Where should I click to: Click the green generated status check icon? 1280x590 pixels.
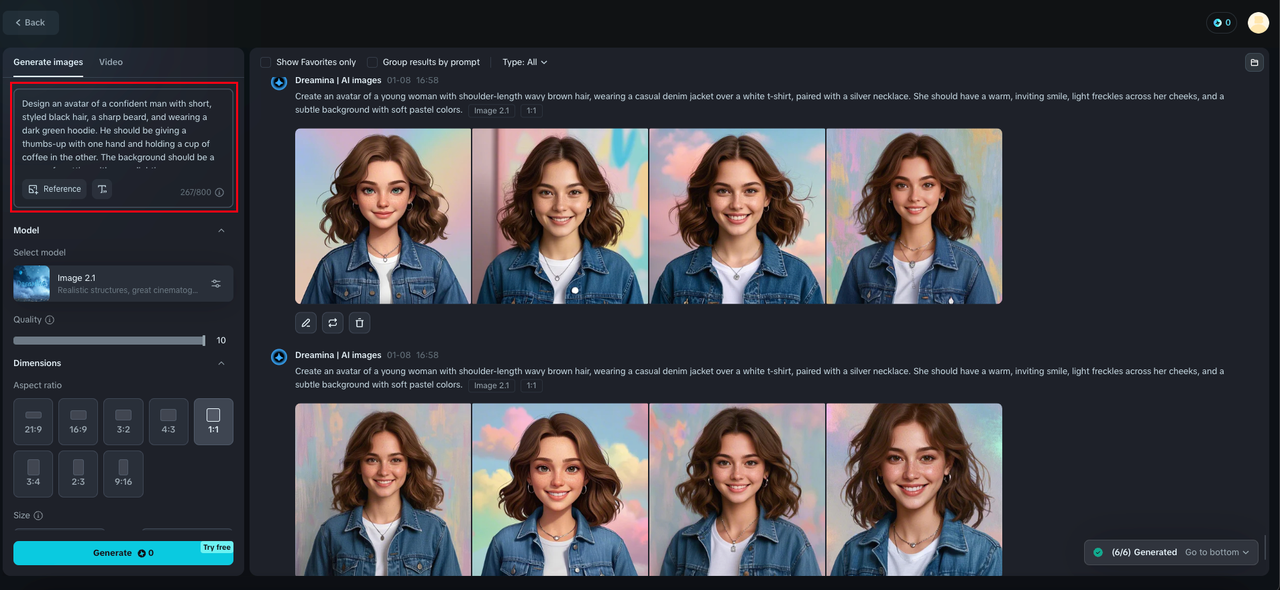[1098, 552]
